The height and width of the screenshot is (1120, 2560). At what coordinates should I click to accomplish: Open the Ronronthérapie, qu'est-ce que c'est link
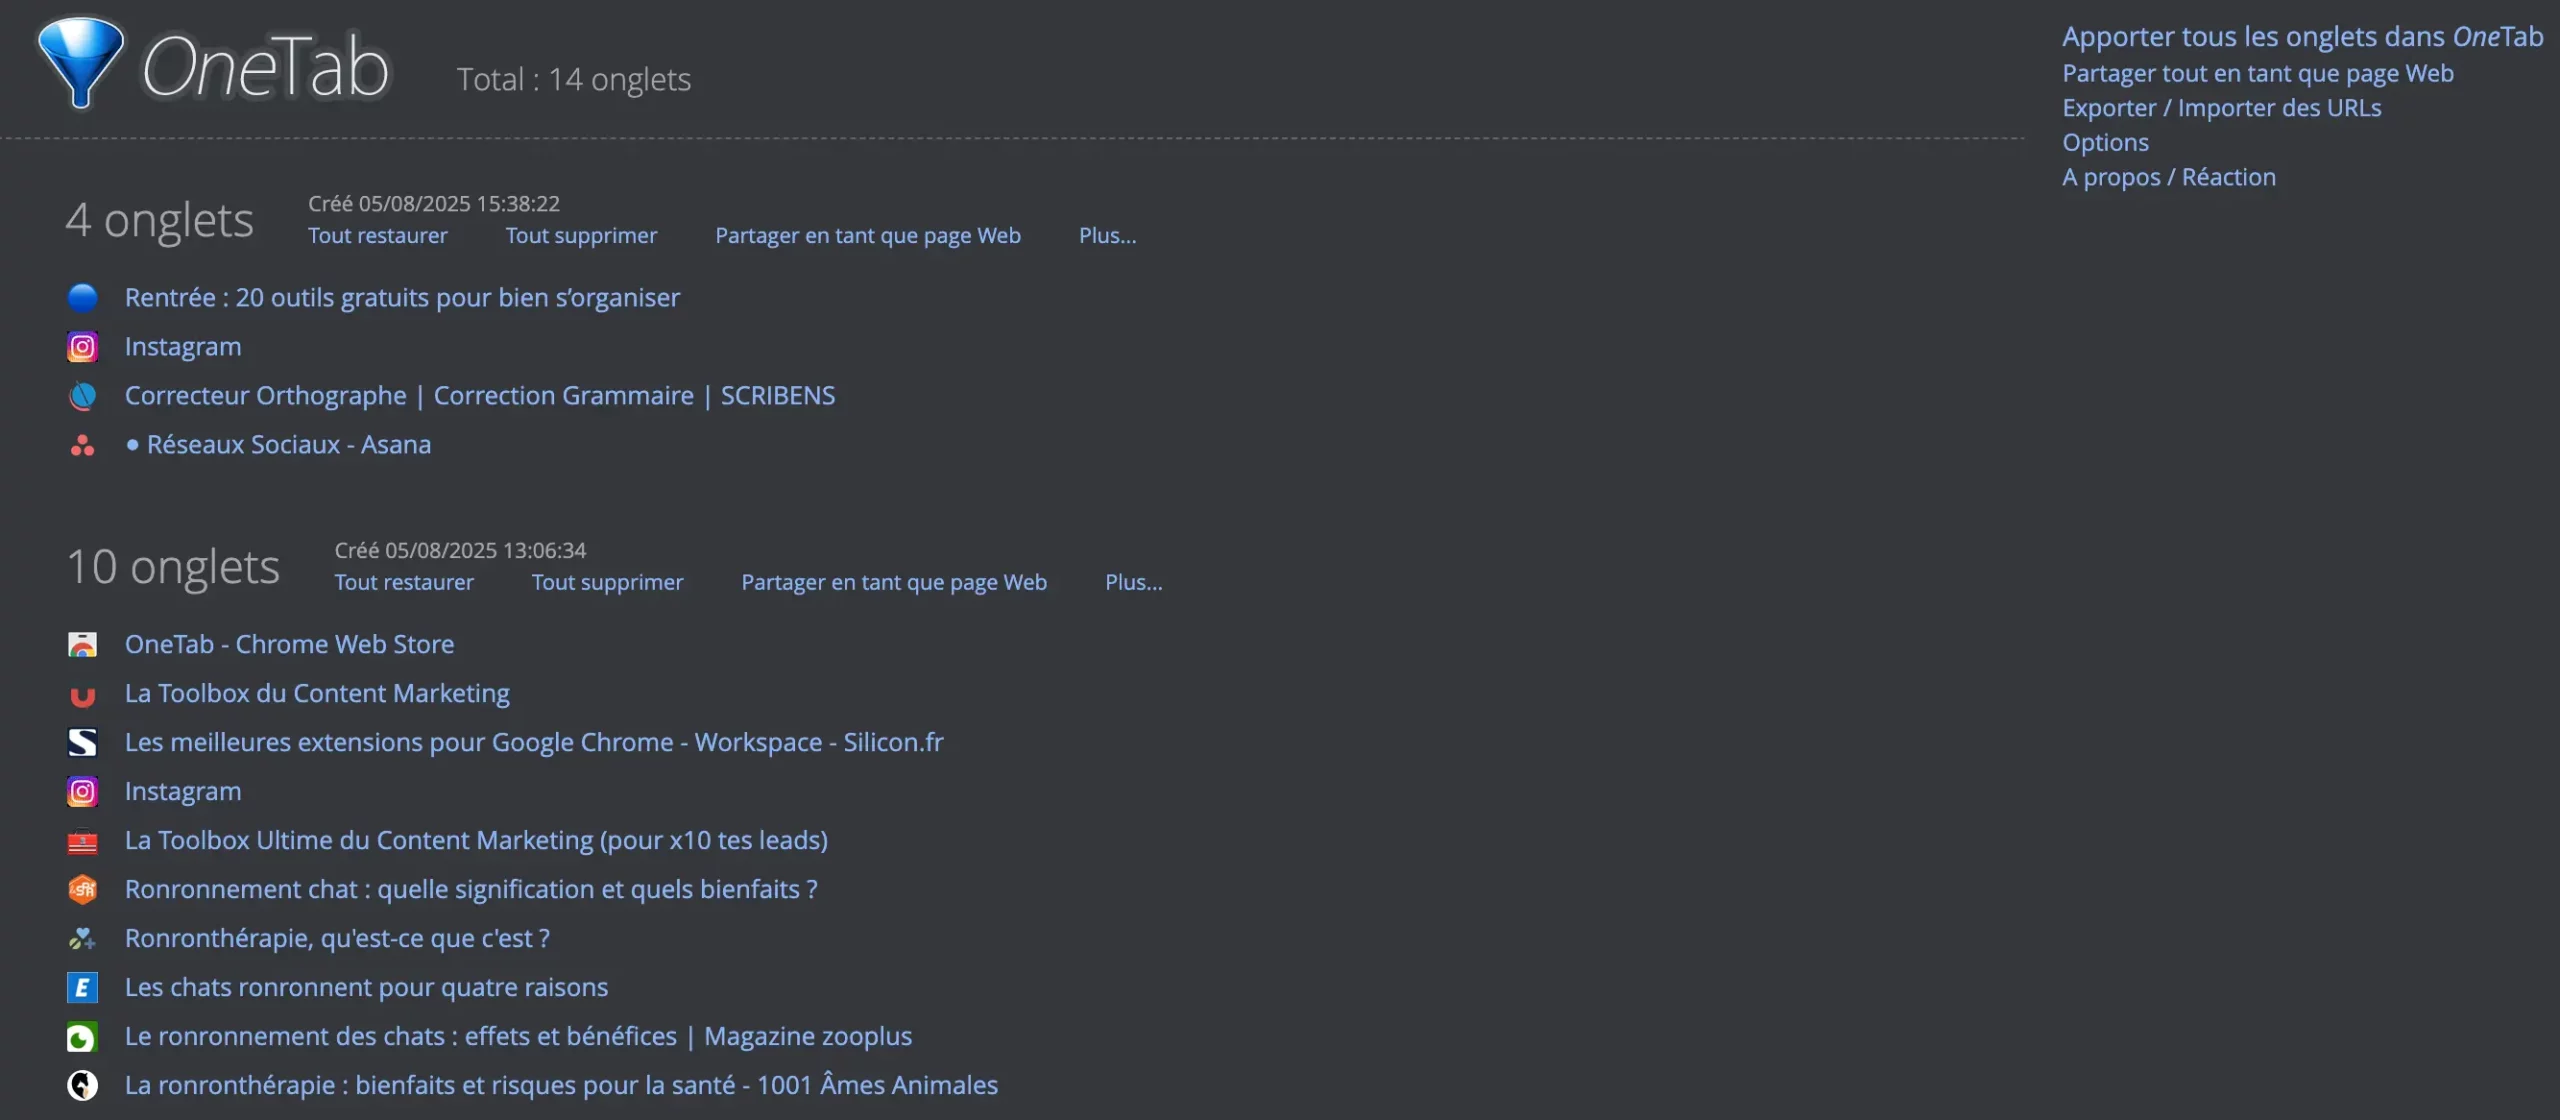click(x=337, y=939)
